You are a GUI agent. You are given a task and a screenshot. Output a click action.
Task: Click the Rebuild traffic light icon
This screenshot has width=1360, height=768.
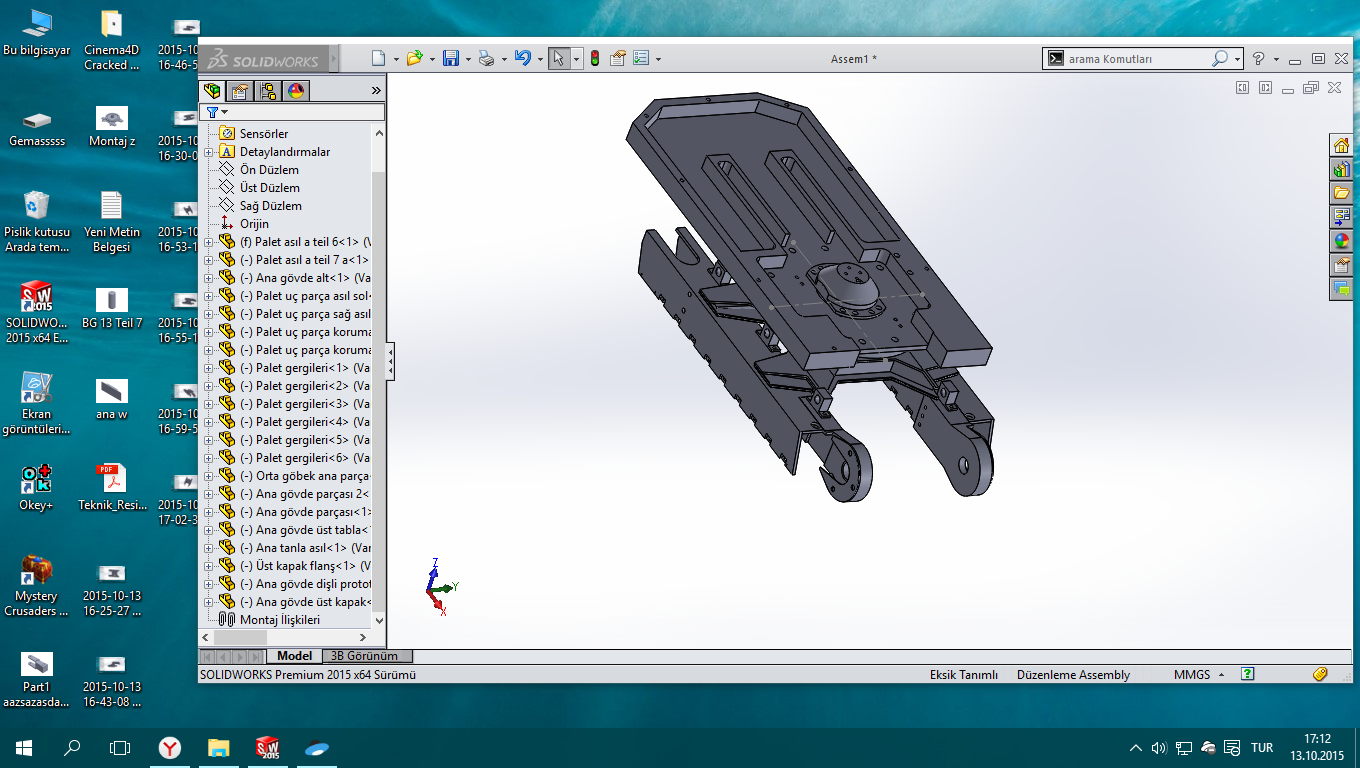tap(595, 58)
